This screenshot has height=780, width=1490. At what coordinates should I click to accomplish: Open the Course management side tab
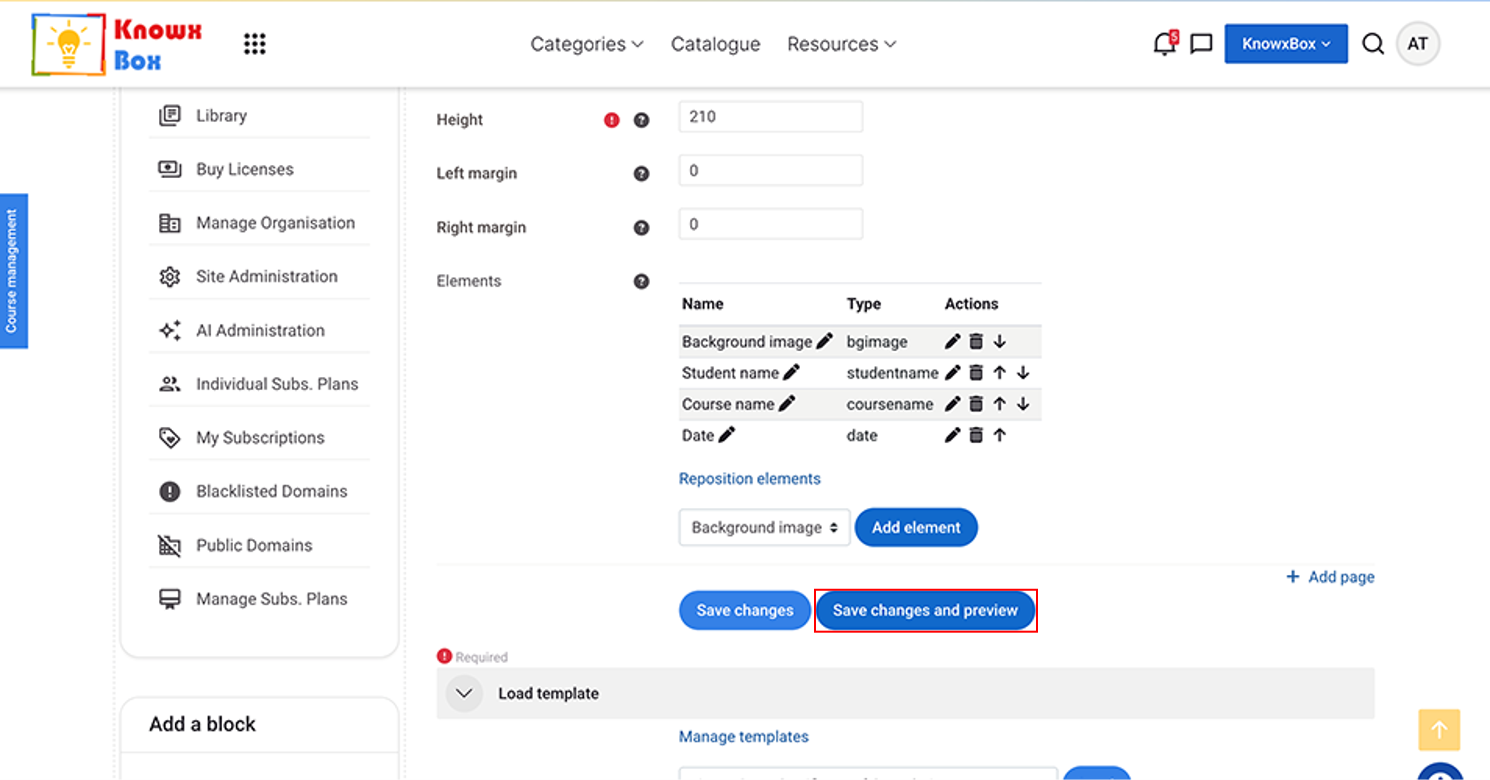[13, 271]
